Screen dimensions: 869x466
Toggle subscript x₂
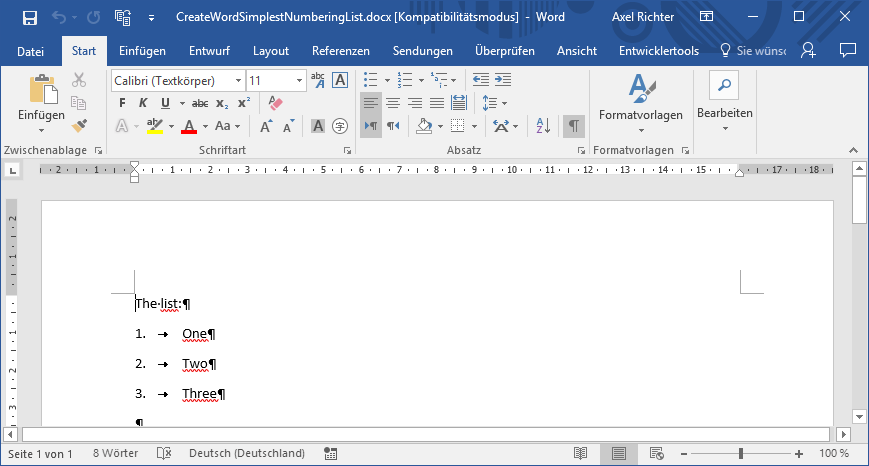coord(222,103)
